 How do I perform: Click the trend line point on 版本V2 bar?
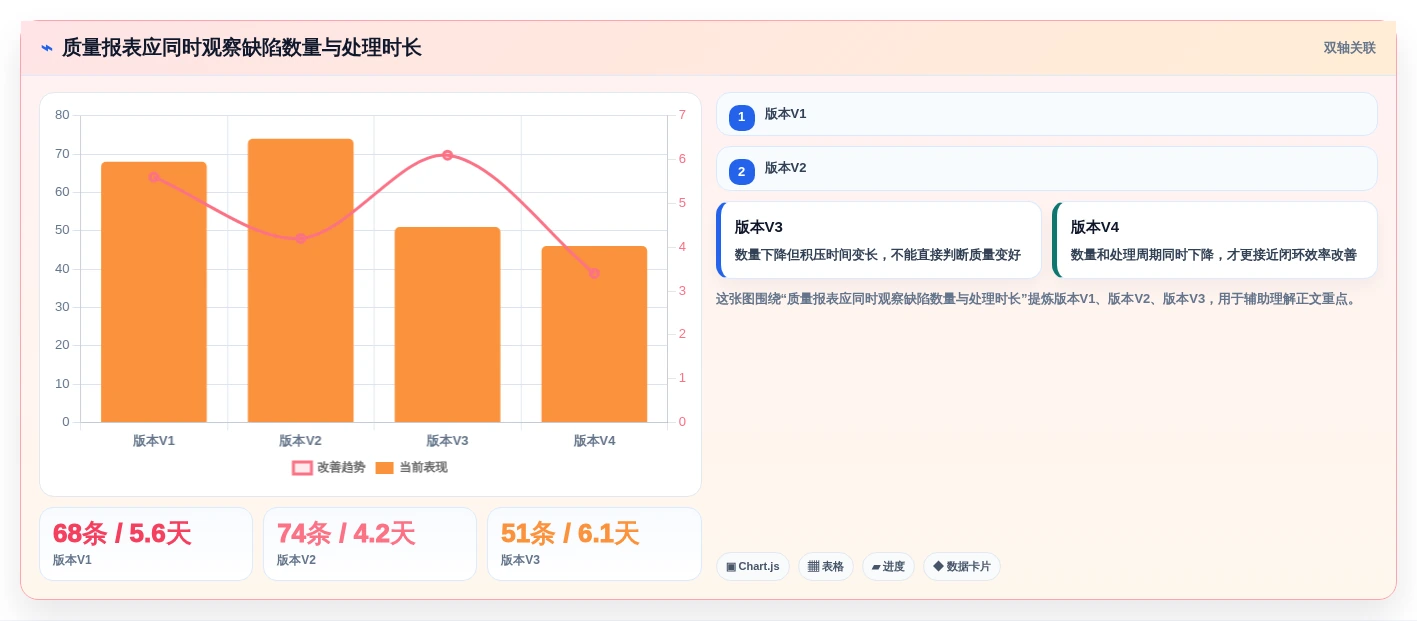pyautogui.click(x=300, y=238)
